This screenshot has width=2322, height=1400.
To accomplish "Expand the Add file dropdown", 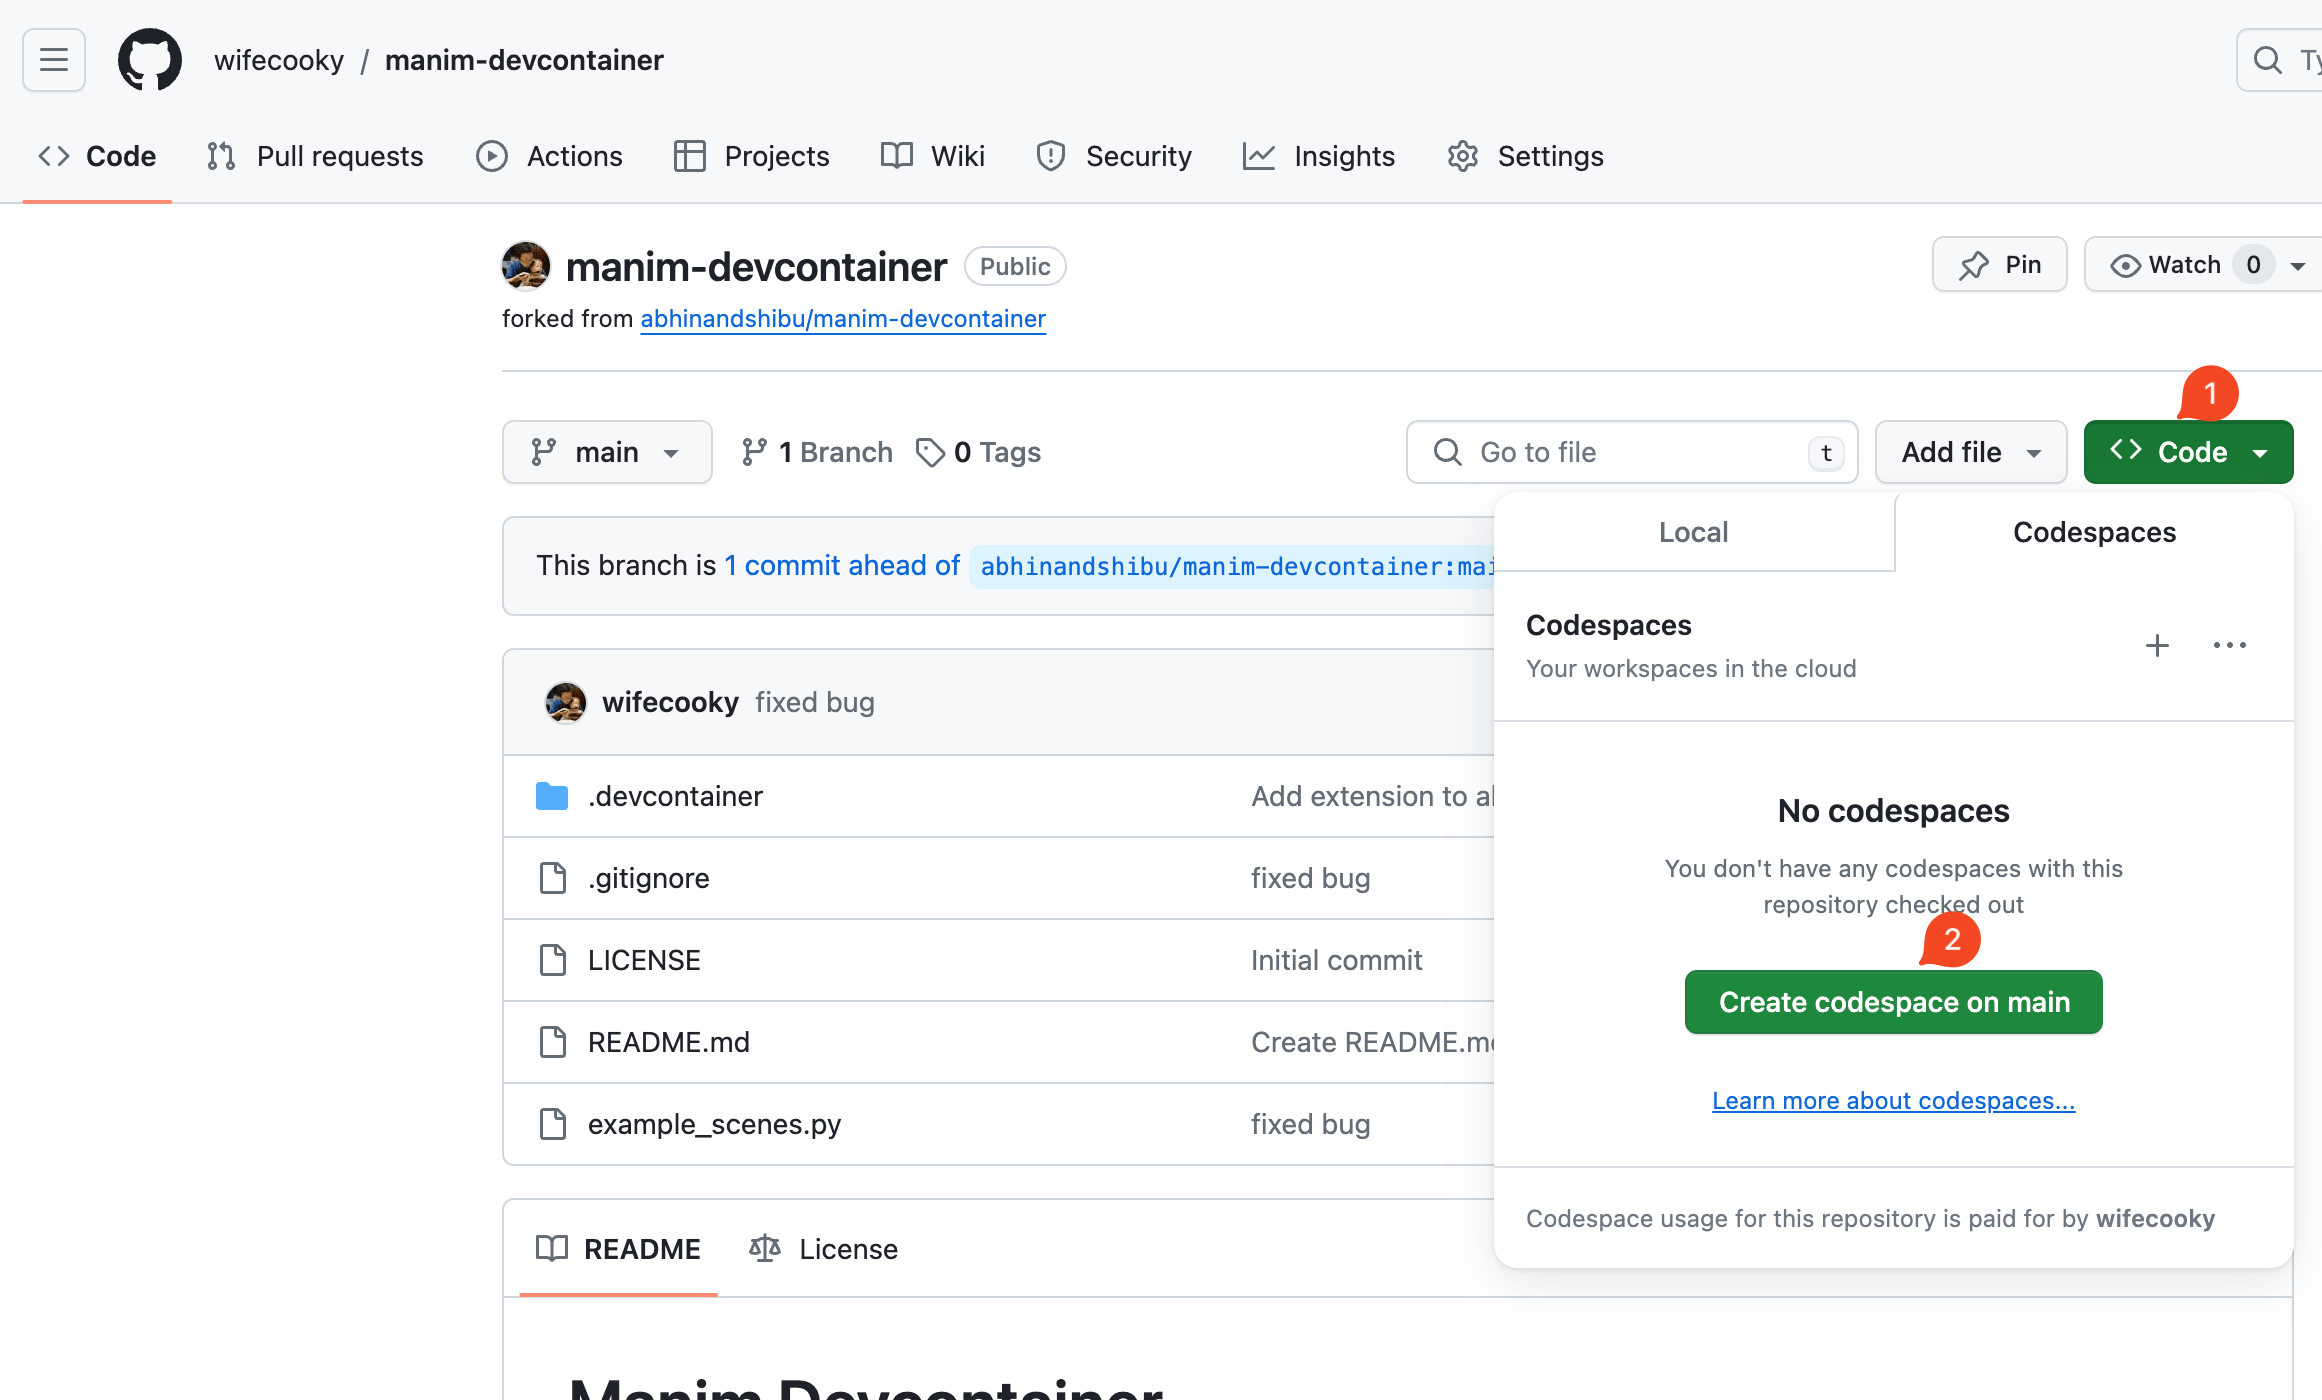I will point(1970,452).
